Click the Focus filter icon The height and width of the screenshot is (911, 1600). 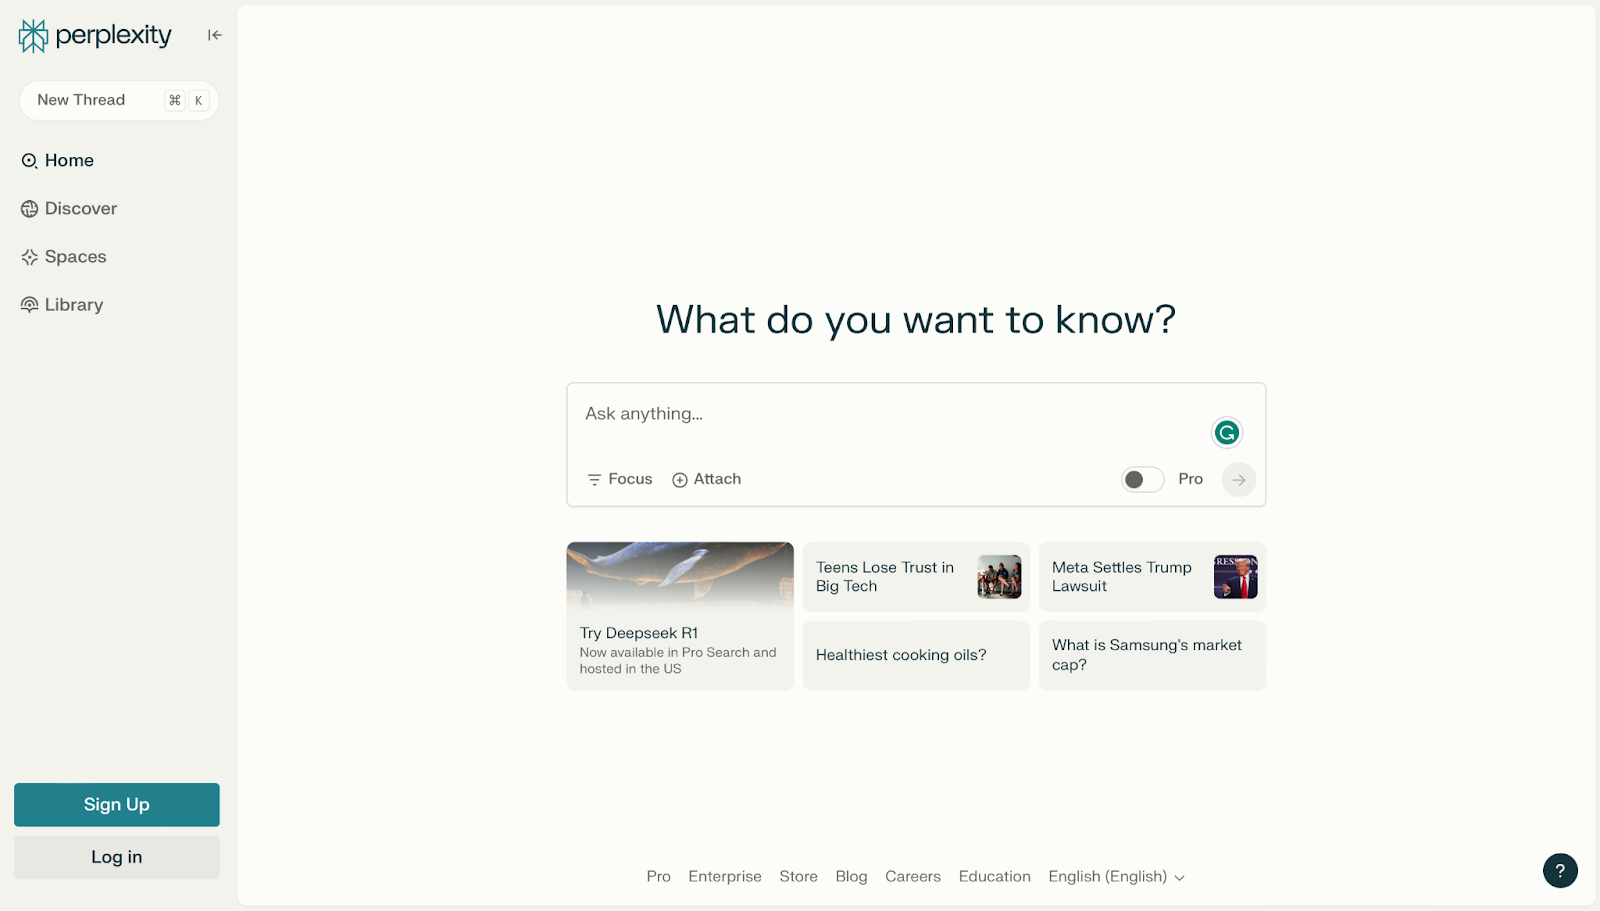click(594, 480)
